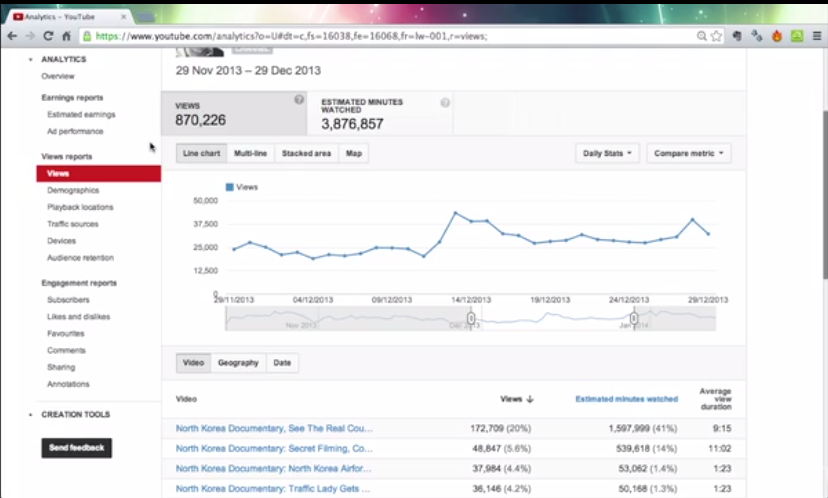Open the browser home page icon
Screen dimensions: 828x498
coord(66,36)
